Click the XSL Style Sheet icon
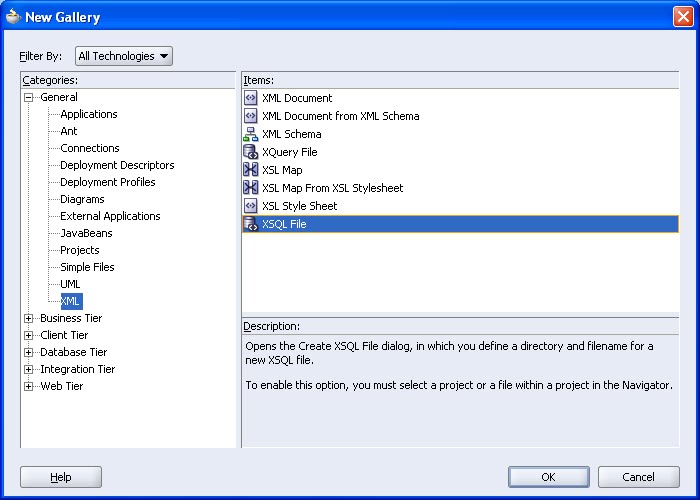The image size is (700, 500). [x=250, y=206]
